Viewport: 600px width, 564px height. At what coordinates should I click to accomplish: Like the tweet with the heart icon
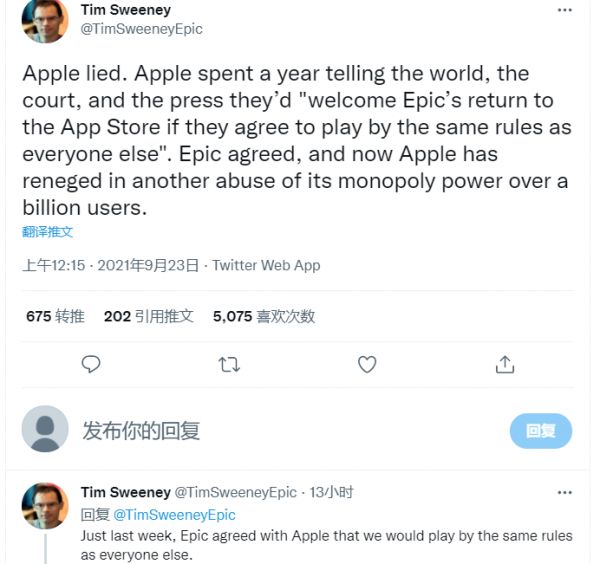pos(367,364)
